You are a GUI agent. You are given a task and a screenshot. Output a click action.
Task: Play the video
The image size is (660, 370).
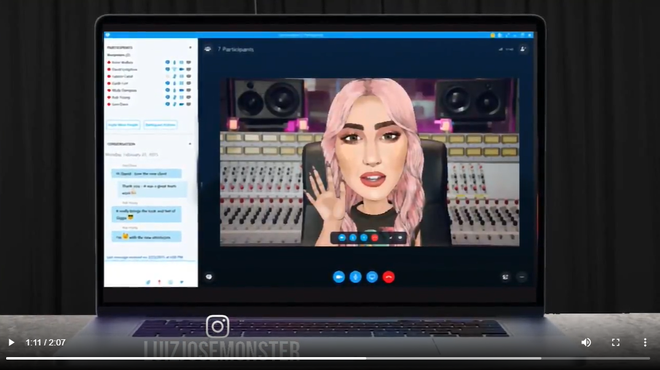coord(11,343)
